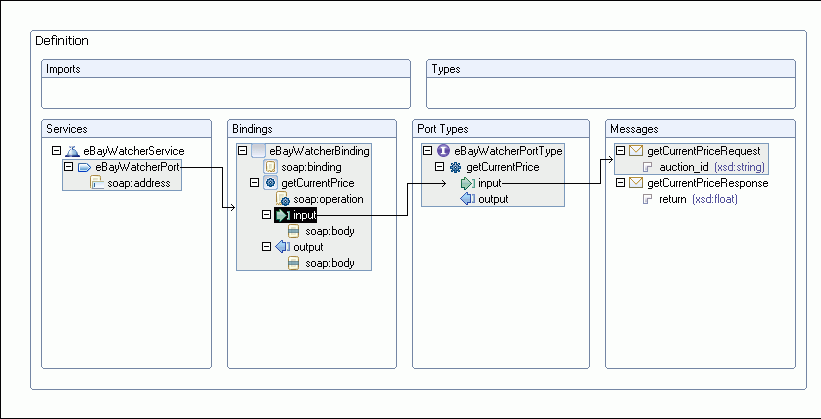The width and height of the screenshot is (821, 419).
Task: Click the Definition title text
Action: point(62,41)
